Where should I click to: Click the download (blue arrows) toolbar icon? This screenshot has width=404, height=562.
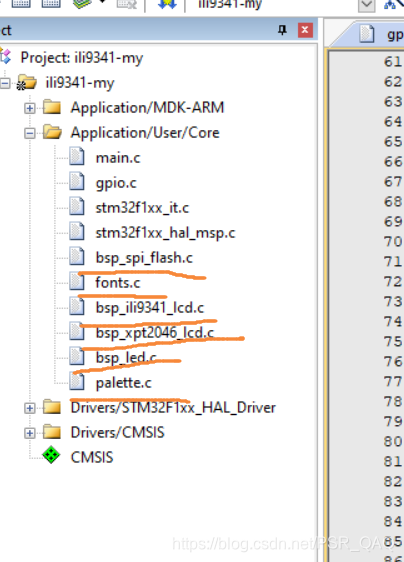pos(167,4)
